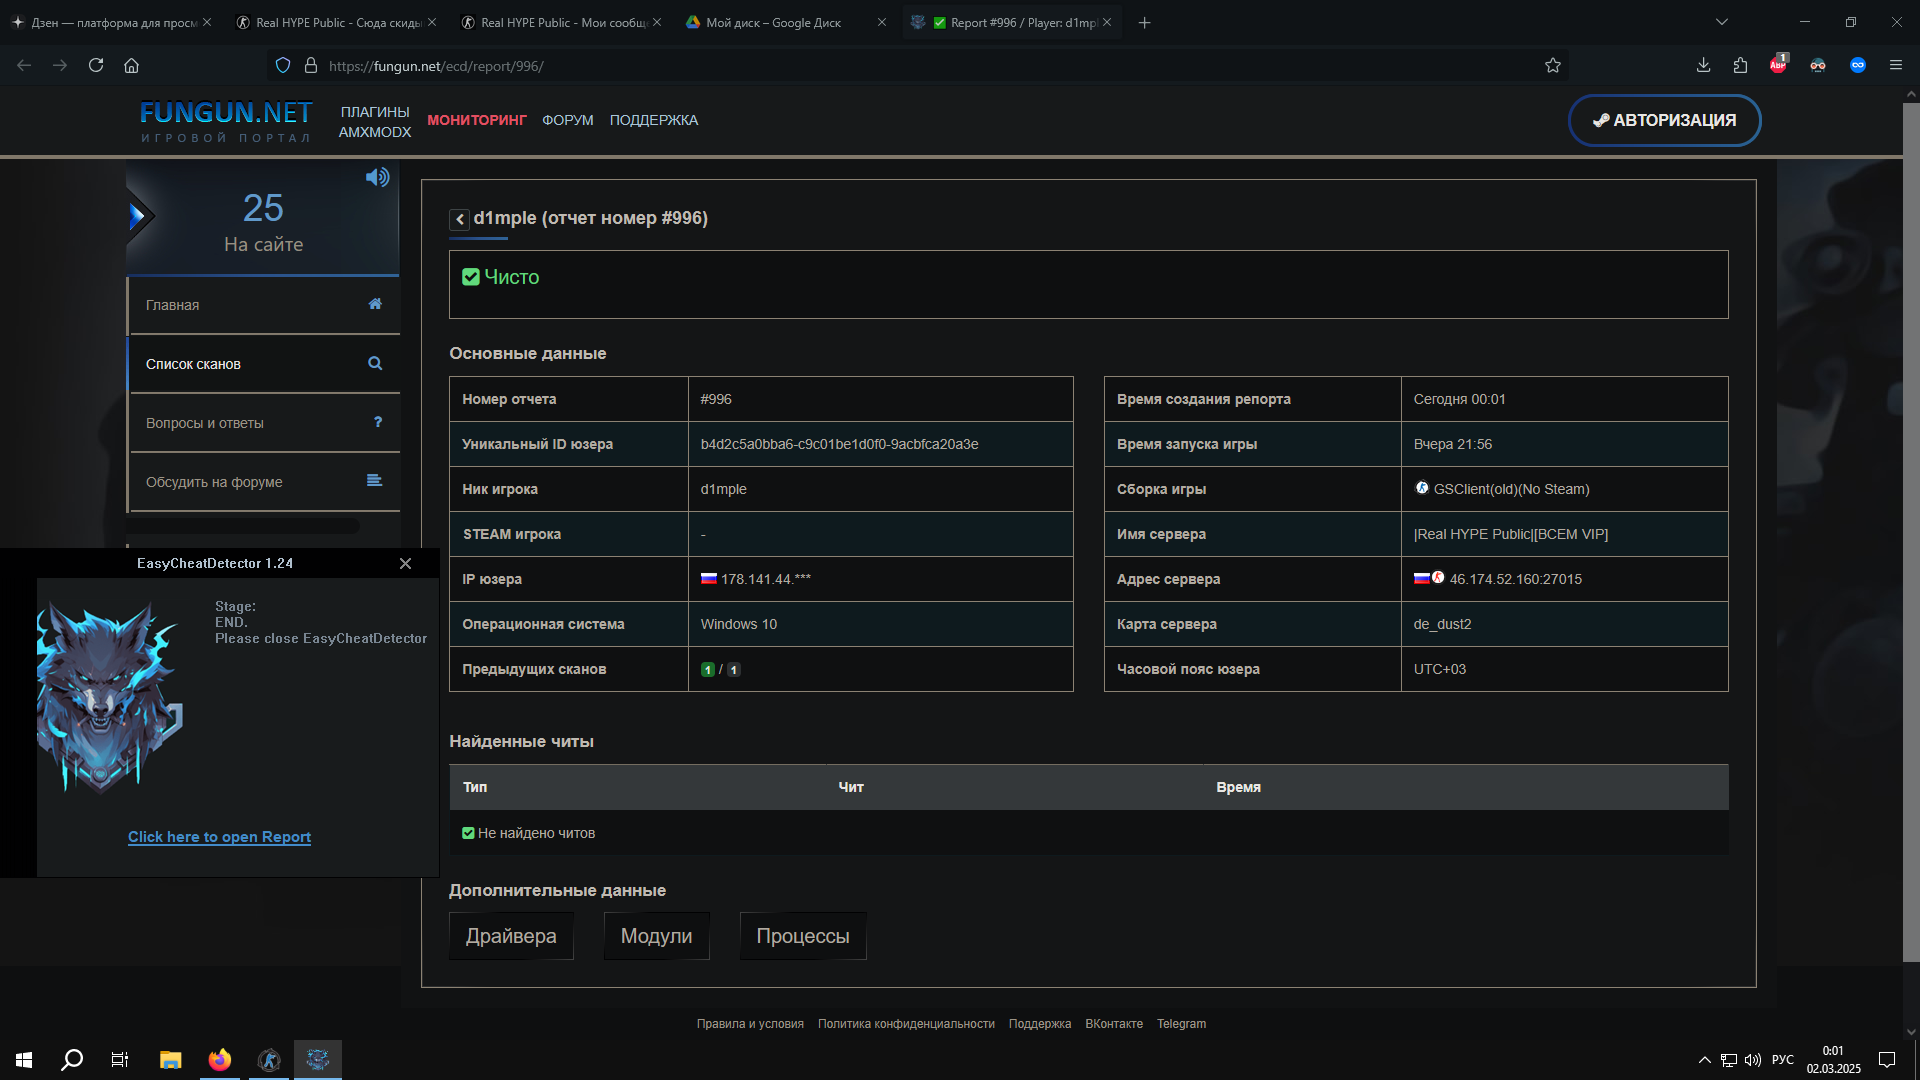
Task: Open ПЛАГИНЫ AMXMODX menu item
Action: tap(375, 121)
